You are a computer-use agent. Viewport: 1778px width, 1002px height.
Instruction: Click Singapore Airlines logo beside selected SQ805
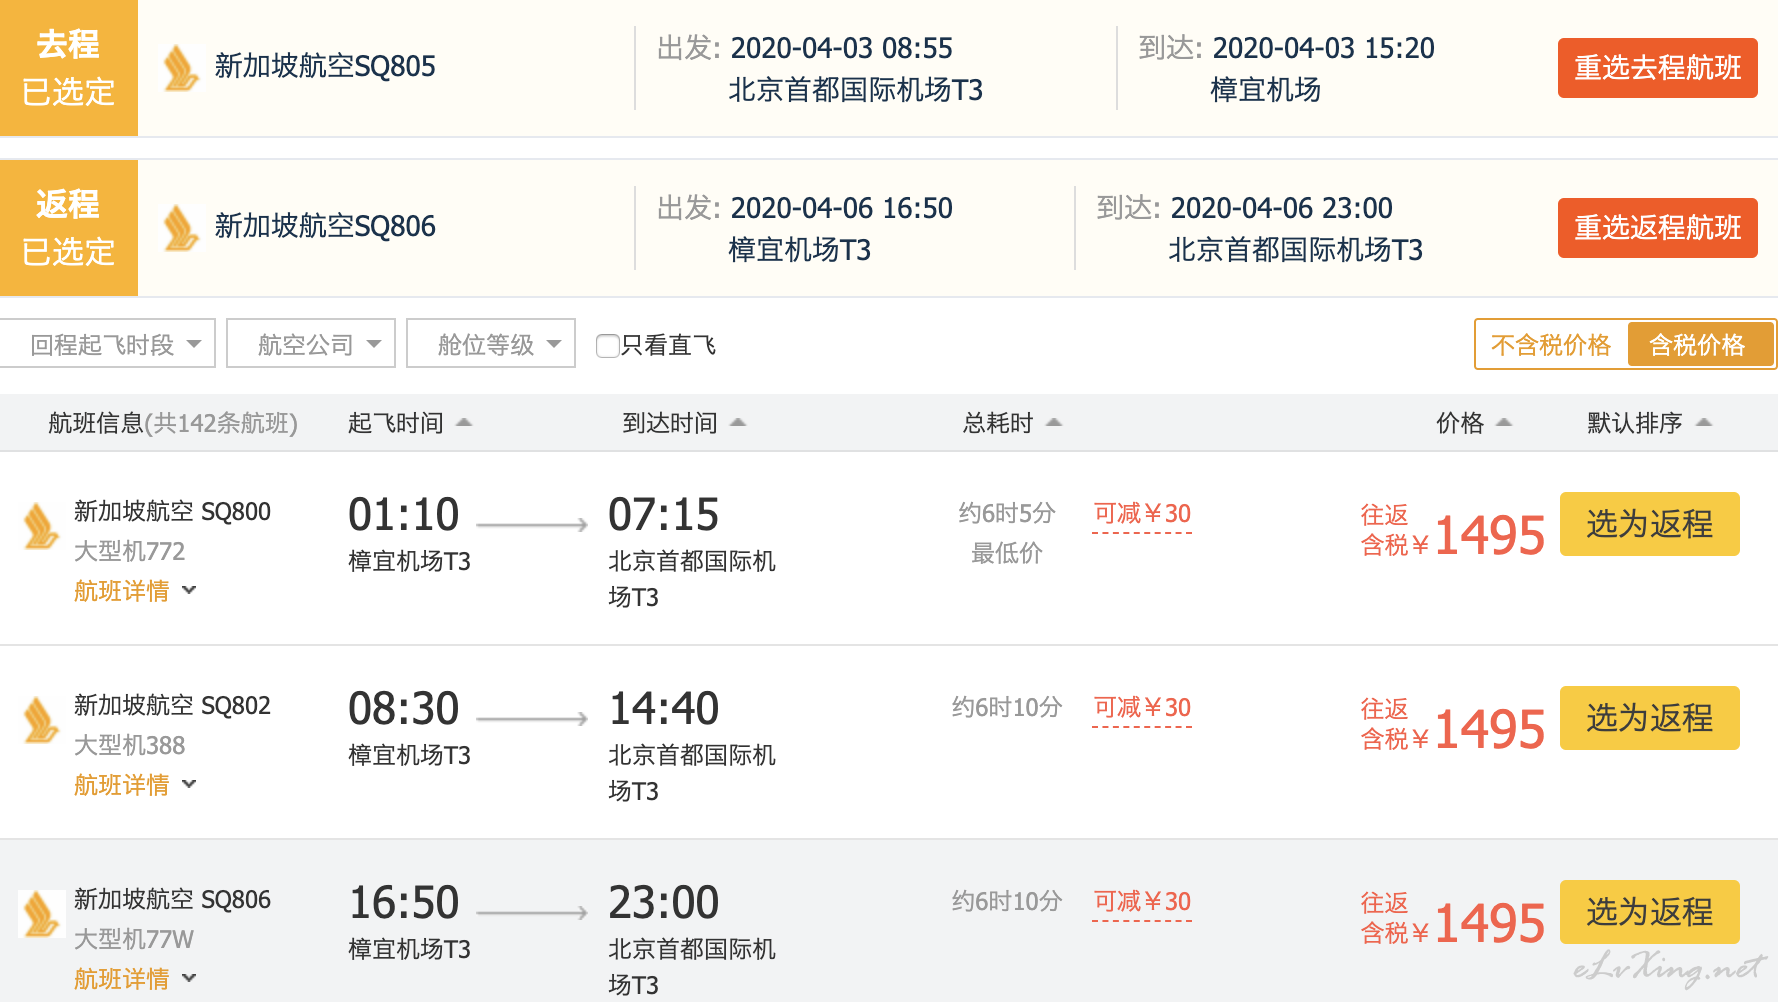pos(181,67)
